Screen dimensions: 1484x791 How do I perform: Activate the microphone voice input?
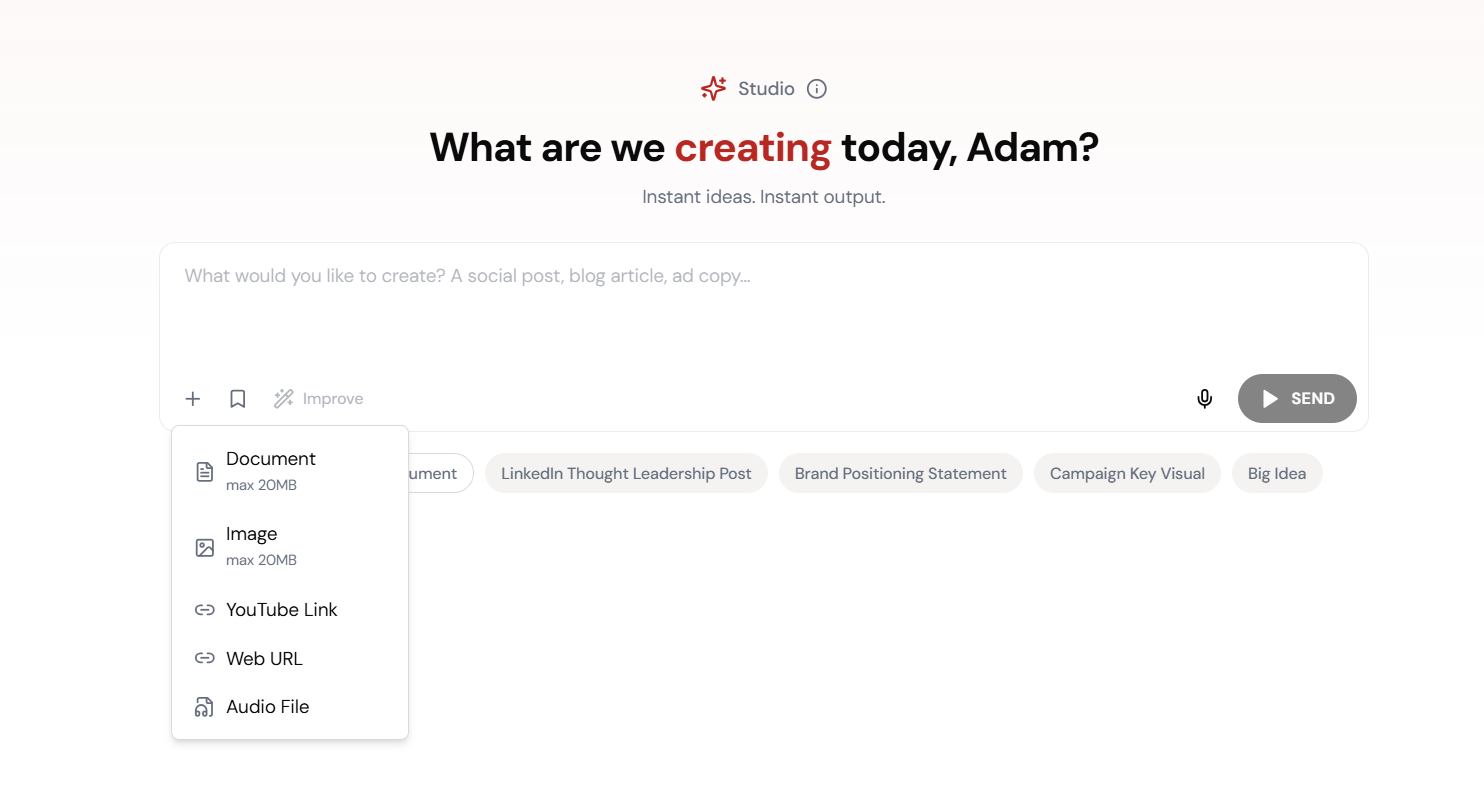[x=1205, y=399]
